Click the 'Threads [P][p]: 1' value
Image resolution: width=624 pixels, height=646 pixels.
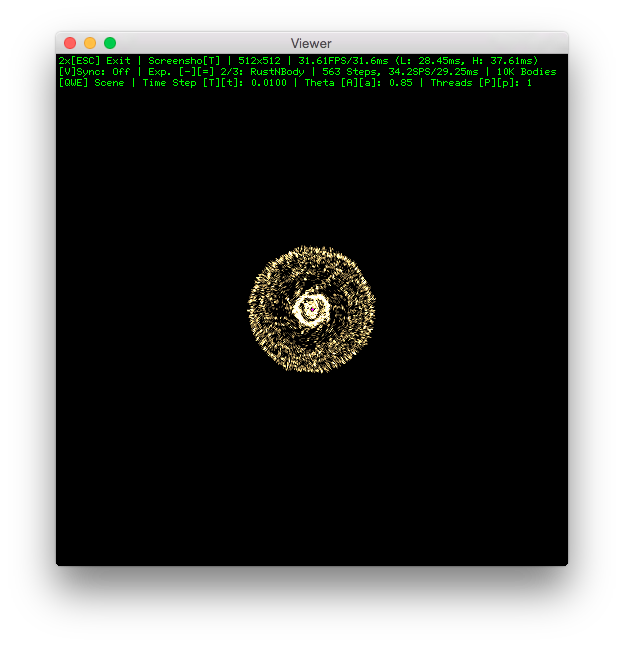(481, 83)
